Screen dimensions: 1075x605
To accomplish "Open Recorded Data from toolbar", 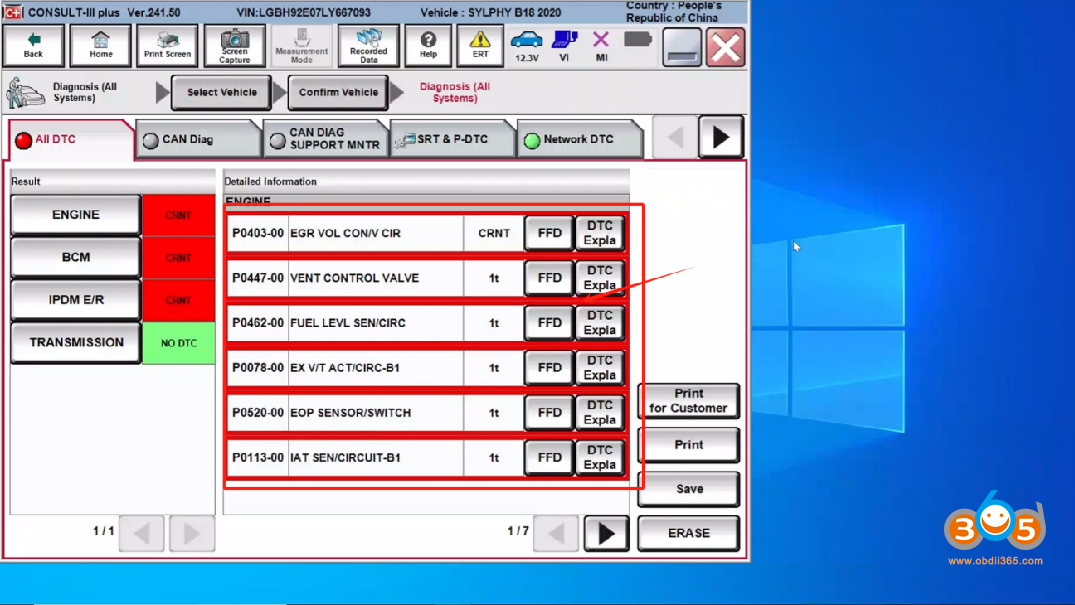I will coord(368,45).
